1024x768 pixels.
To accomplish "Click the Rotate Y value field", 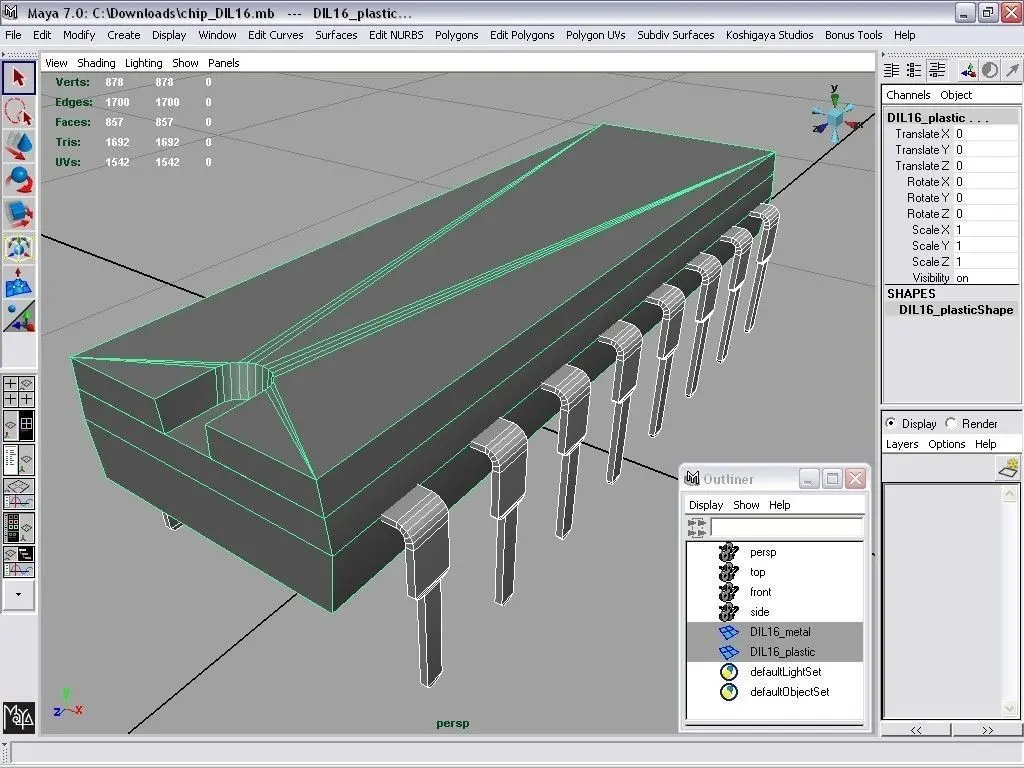I will [x=986, y=198].
